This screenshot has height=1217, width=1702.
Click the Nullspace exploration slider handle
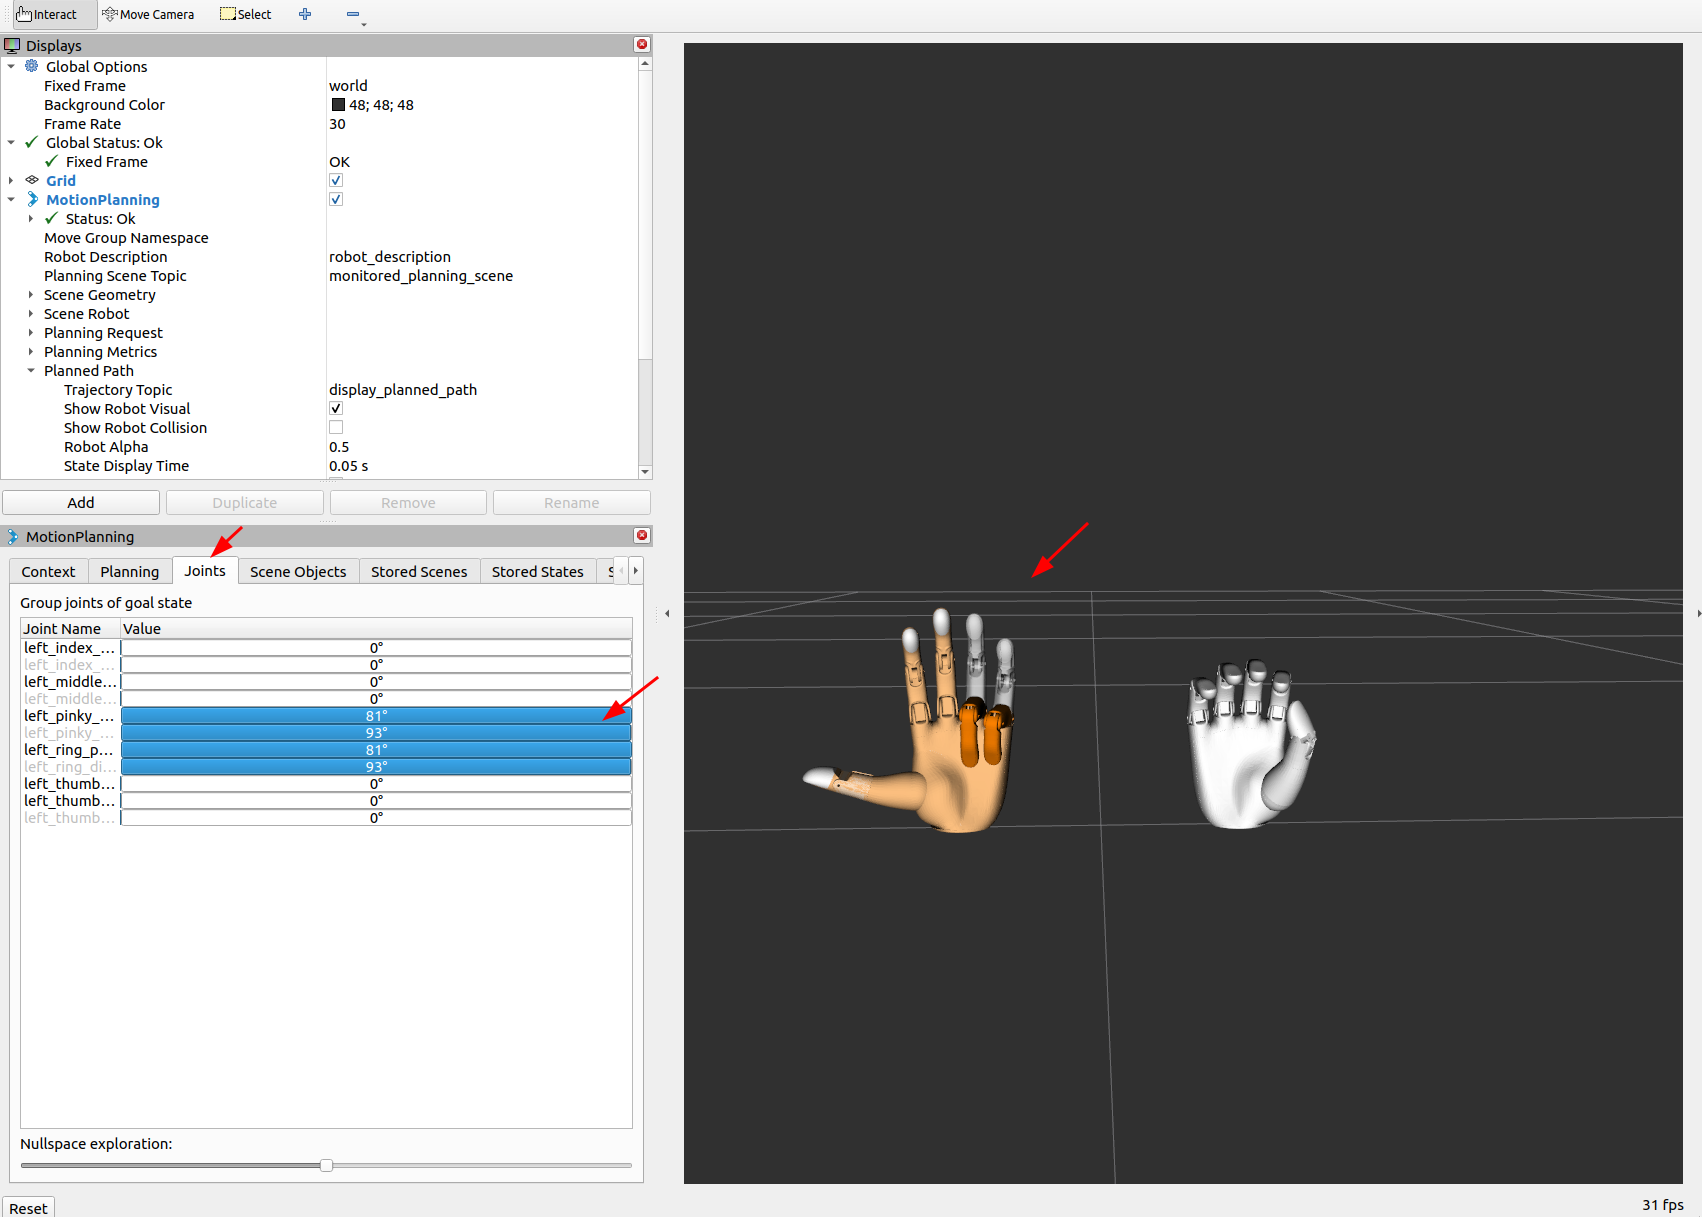click(326, 1165)
